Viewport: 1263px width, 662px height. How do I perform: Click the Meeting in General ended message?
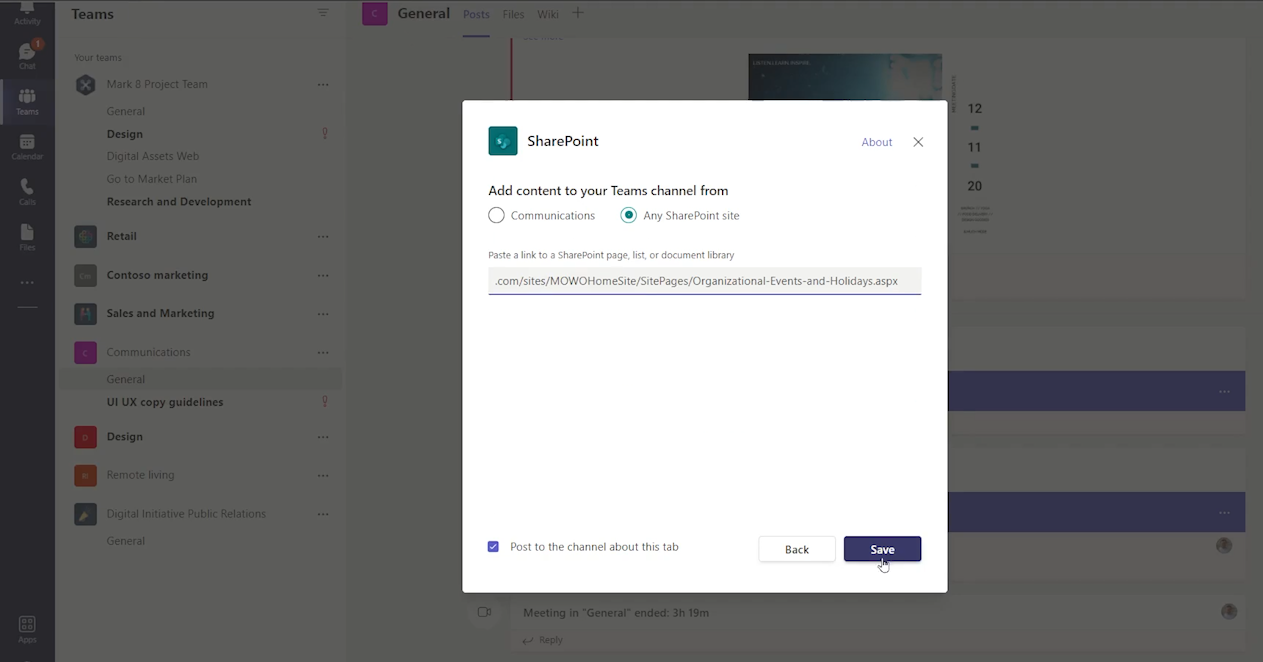pyautogui.click(x=616, y=612)
